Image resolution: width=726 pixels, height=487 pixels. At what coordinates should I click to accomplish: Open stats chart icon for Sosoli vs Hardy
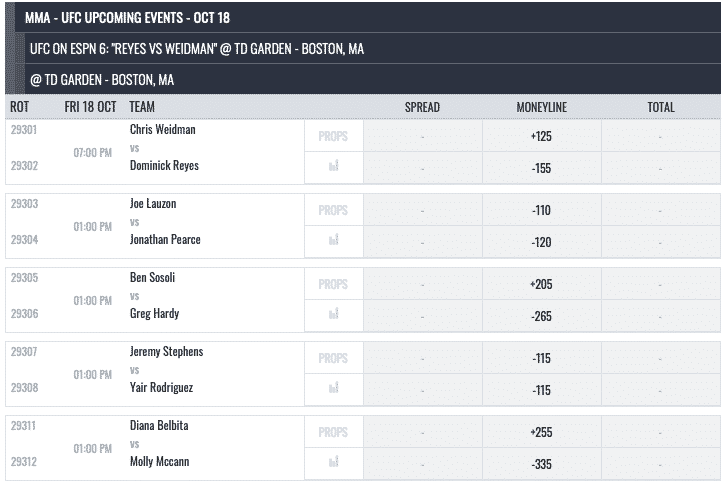pyautogui.click(x=333, y=314)
